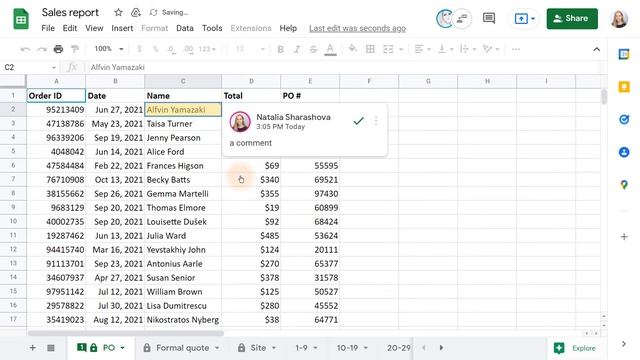Open Google Keep side panel
Viewport: 640px width, 360px height.
tap(624, 87)
